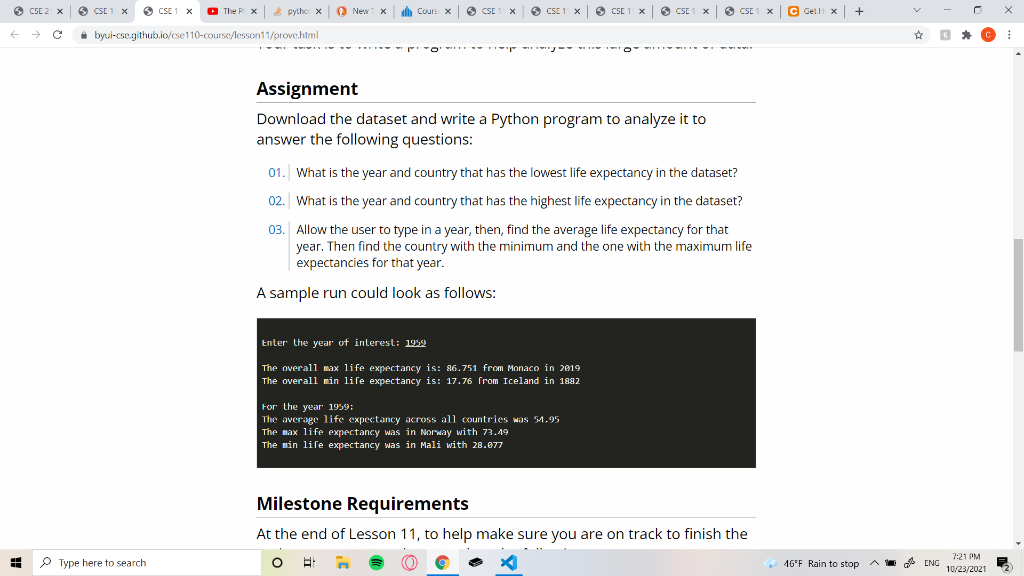This screenshot has height=576, width=1024.
Task: Click the 'Norway with 73.49' line
Action: [385, 432]
